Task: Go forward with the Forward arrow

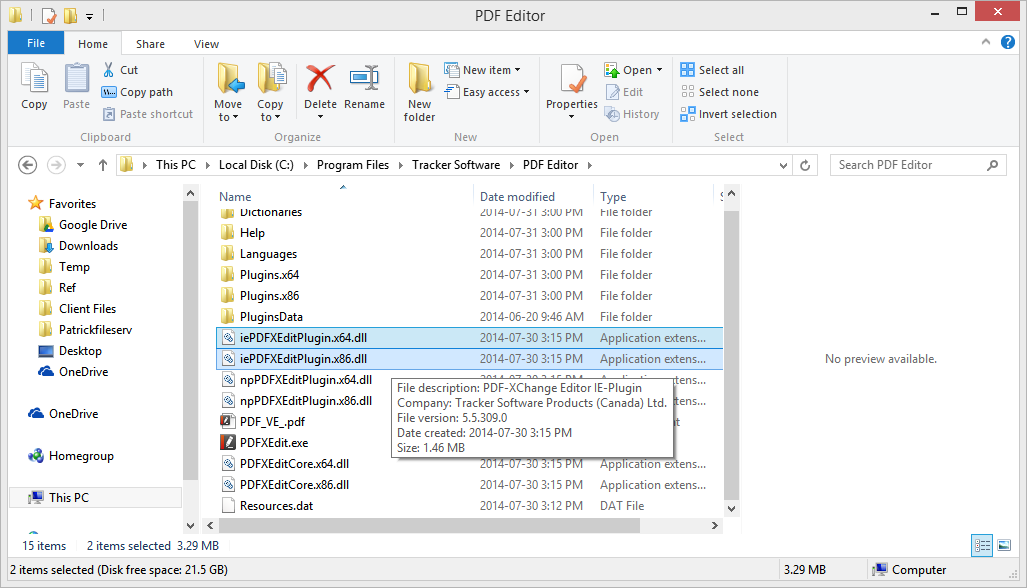Action: click(x=56, y=165)
